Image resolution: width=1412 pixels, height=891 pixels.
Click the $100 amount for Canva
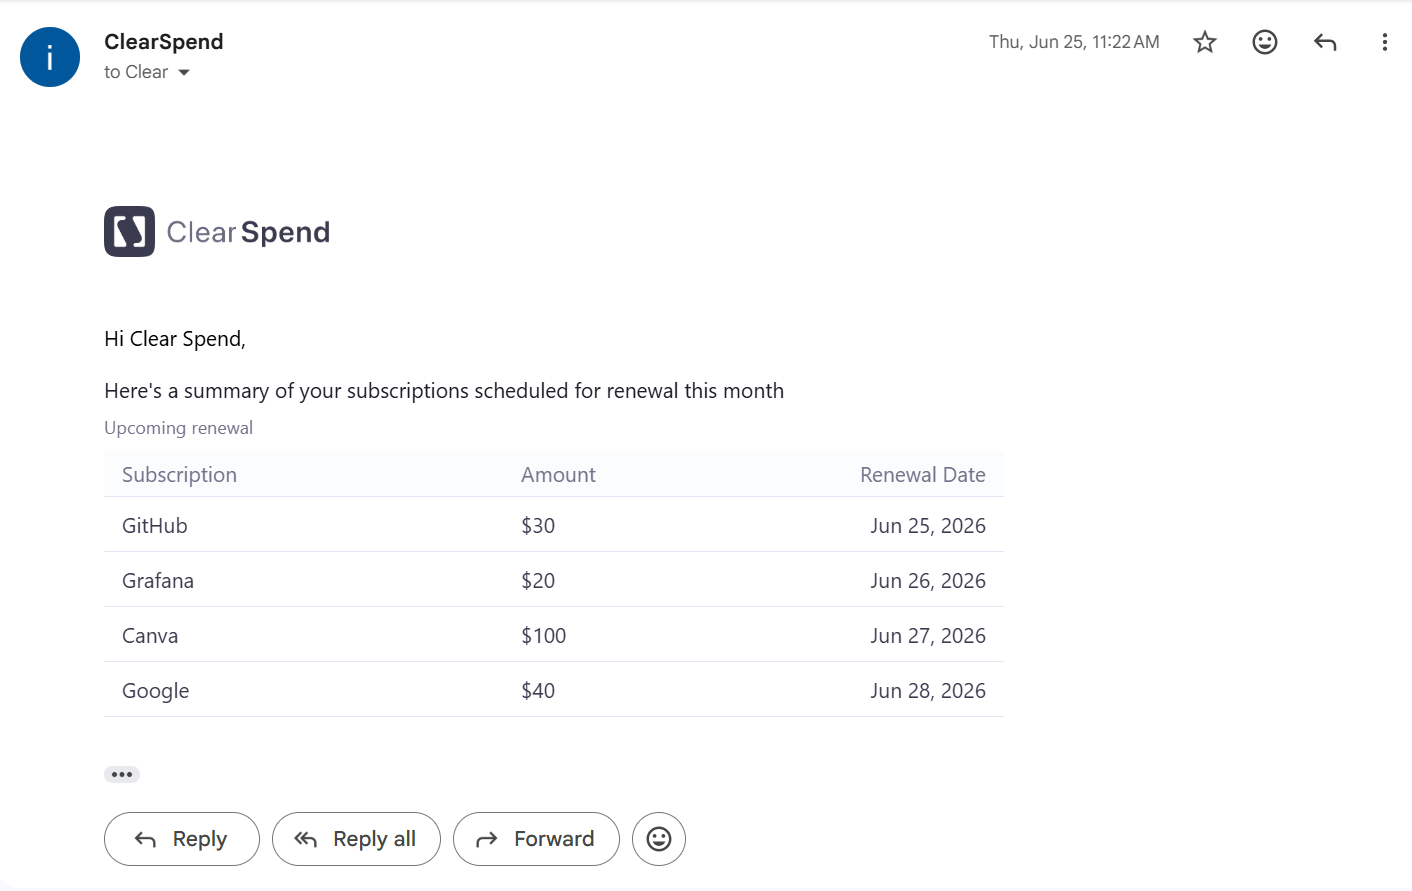click(x=544, y=636)
